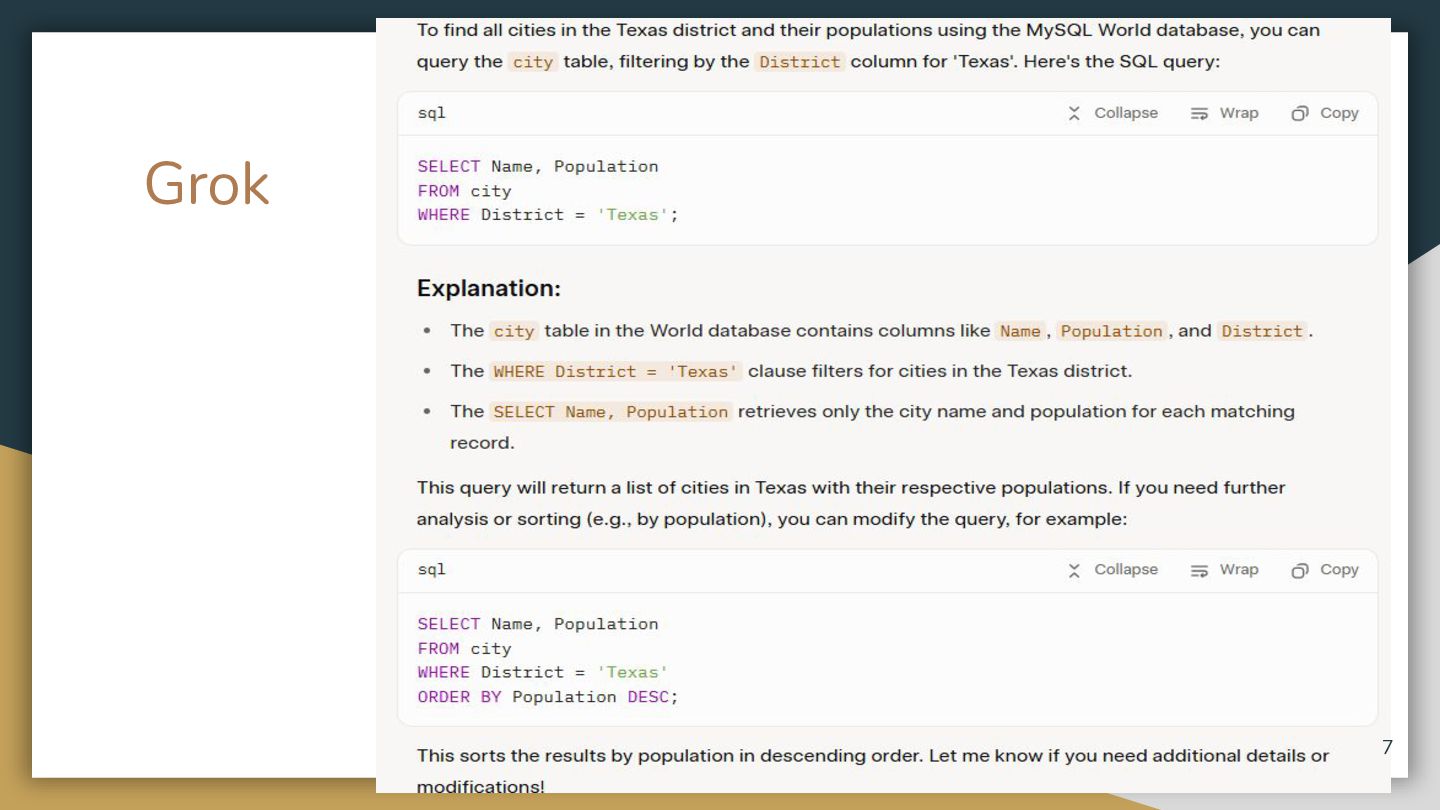Click the highlighted 'District' chip in the intro paragraph
This screenshot has height=810, width=1440.
coord(799,62)
